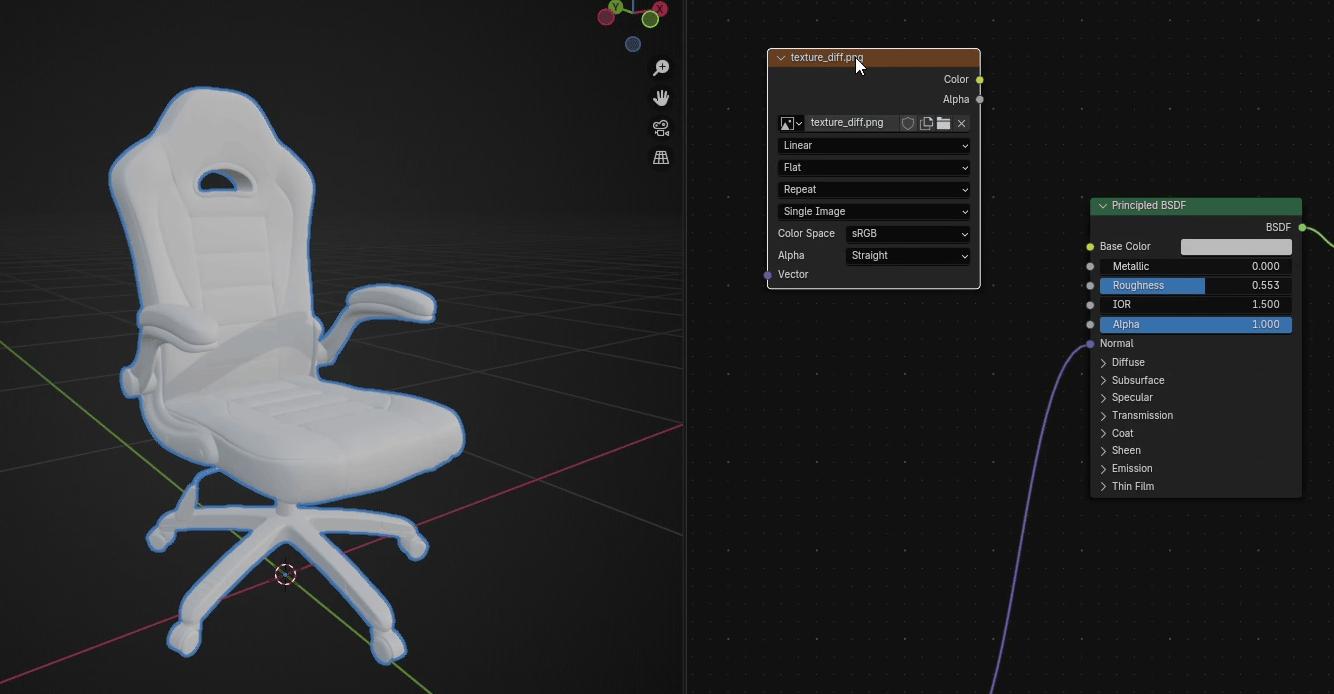Toggle the perspective/orthographic grid icon
Viewport: 1334px width, 694px height.
661,158
